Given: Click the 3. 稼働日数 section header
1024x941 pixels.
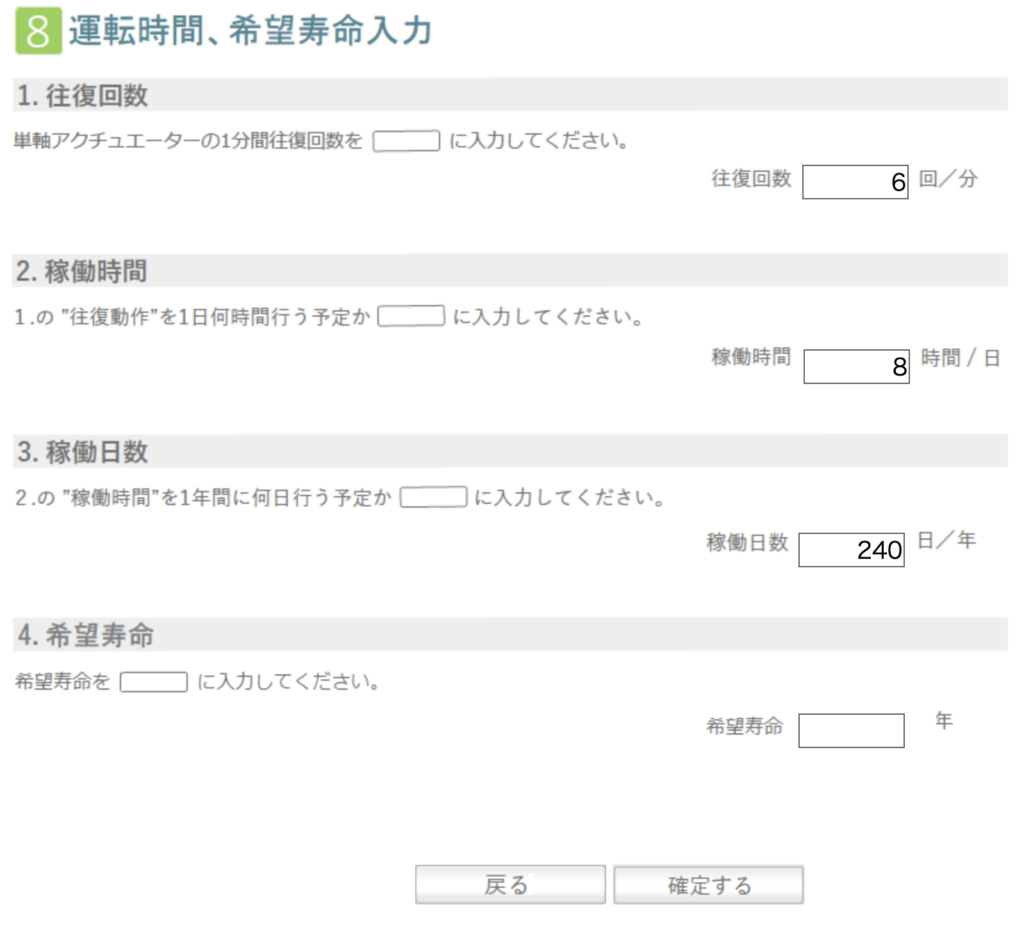Looking at the screenshot, I should pyautogui.click(x=510, y=451).
